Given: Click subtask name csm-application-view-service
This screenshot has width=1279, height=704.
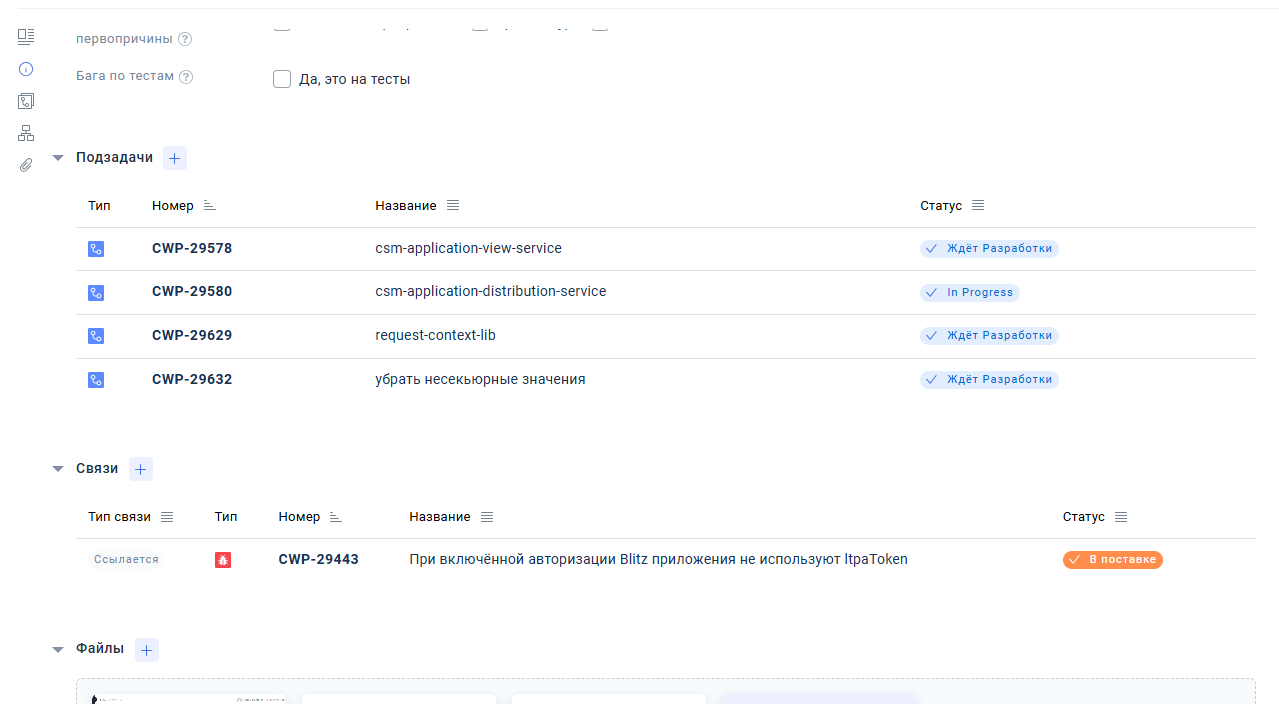Looking at the screenshot, I should pyautogui.click(x=468, y=248).
